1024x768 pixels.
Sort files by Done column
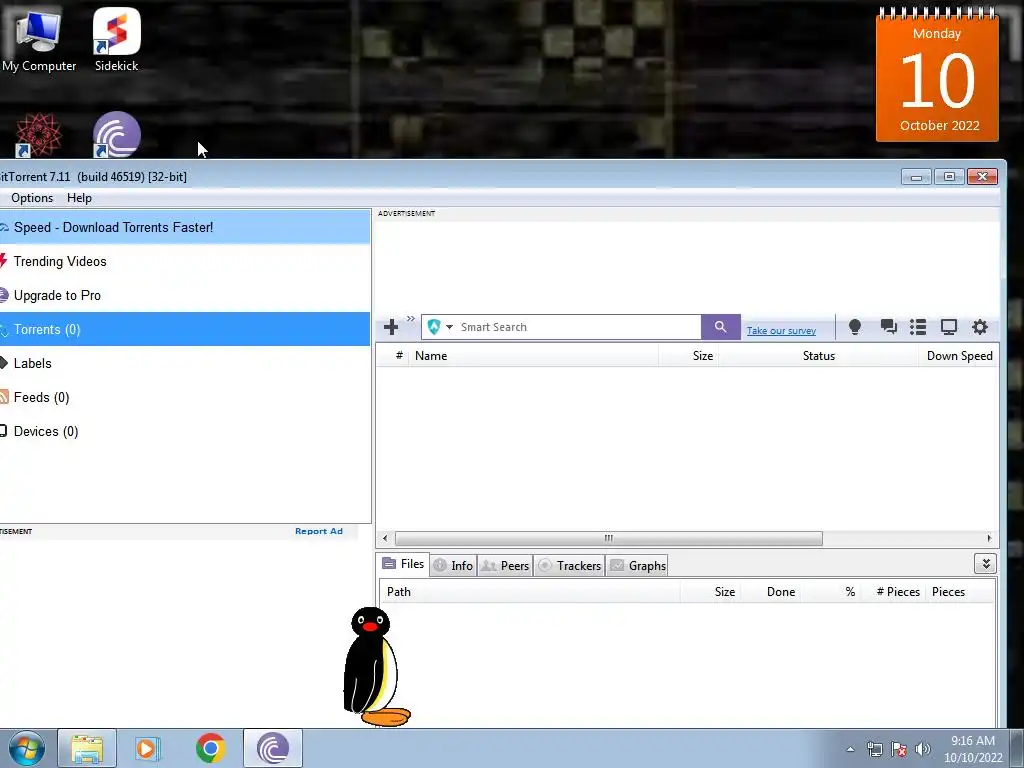click(x=771, y=592)
